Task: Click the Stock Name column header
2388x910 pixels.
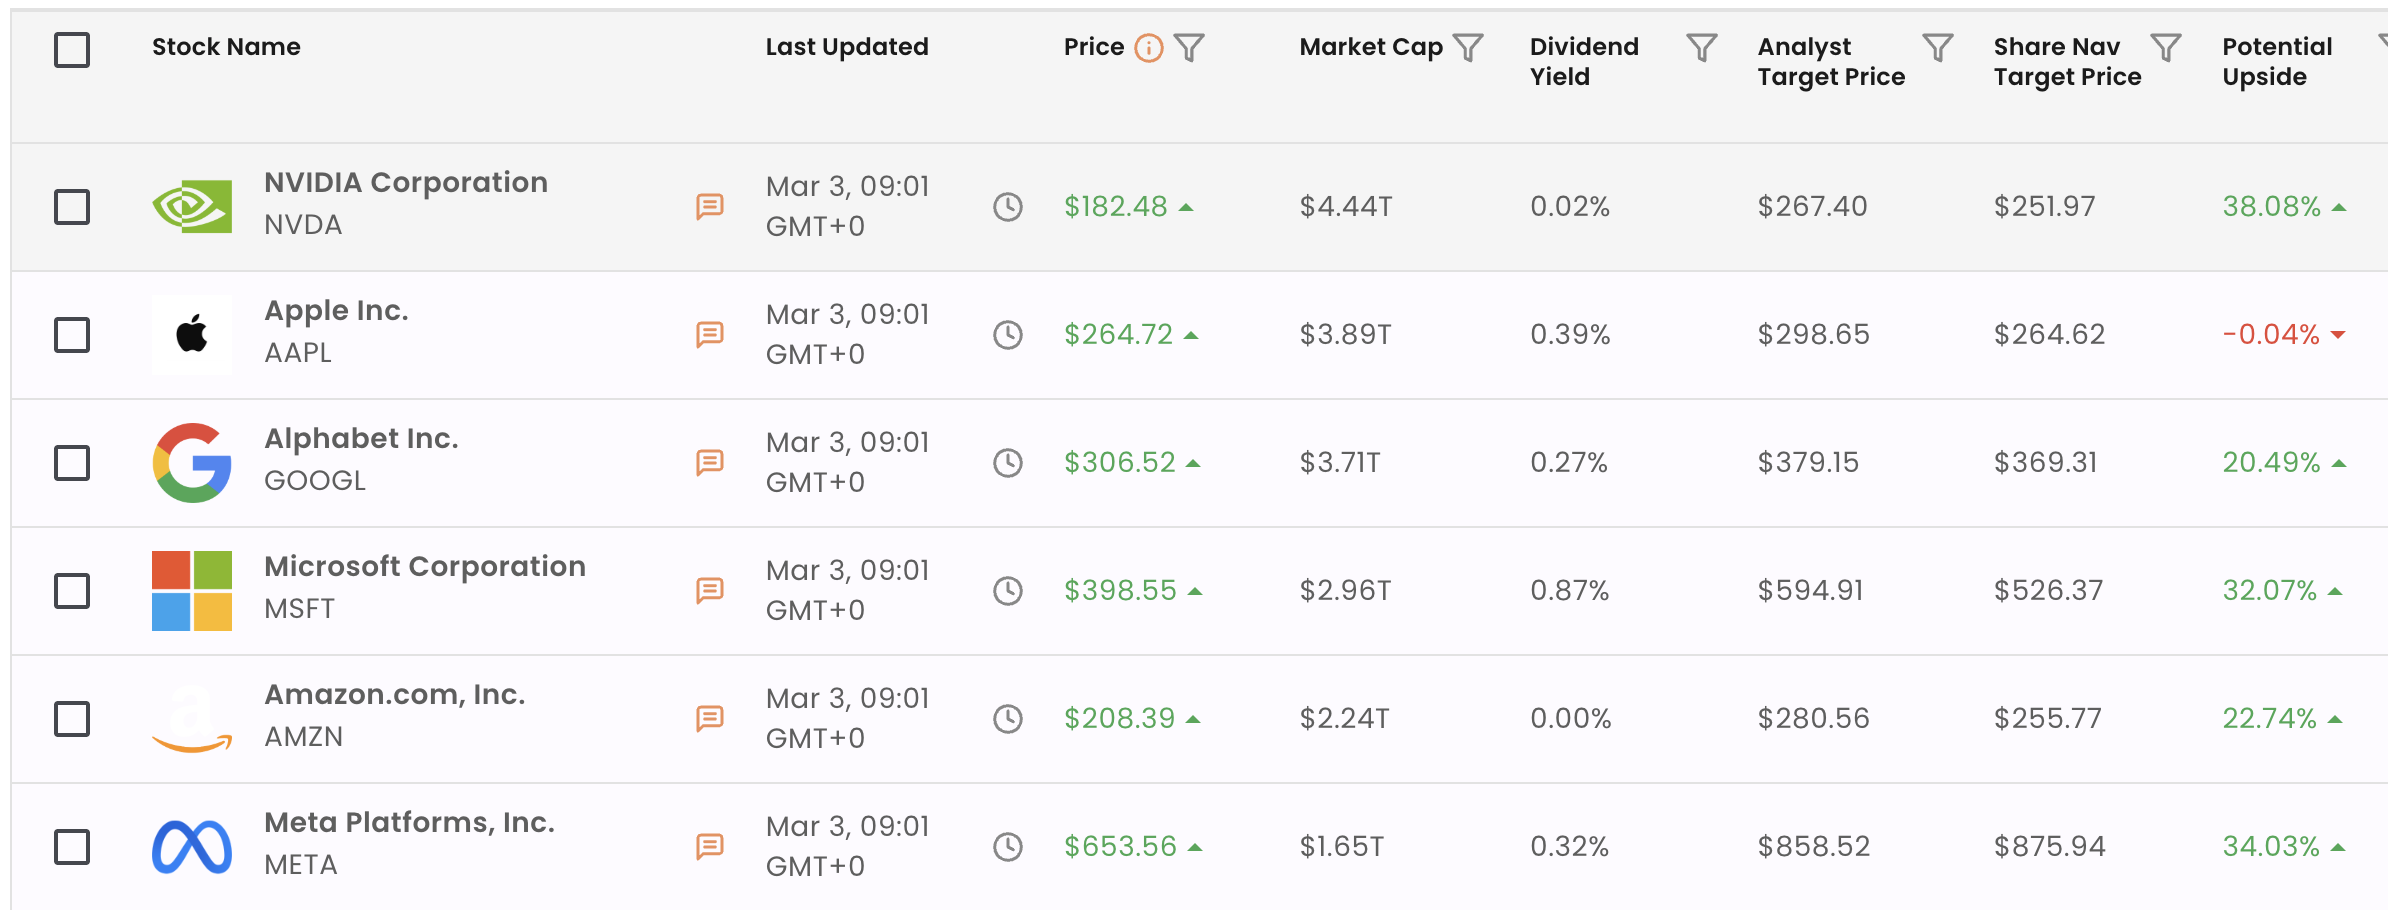Action: pyautogui.click(x=225, y=46)
